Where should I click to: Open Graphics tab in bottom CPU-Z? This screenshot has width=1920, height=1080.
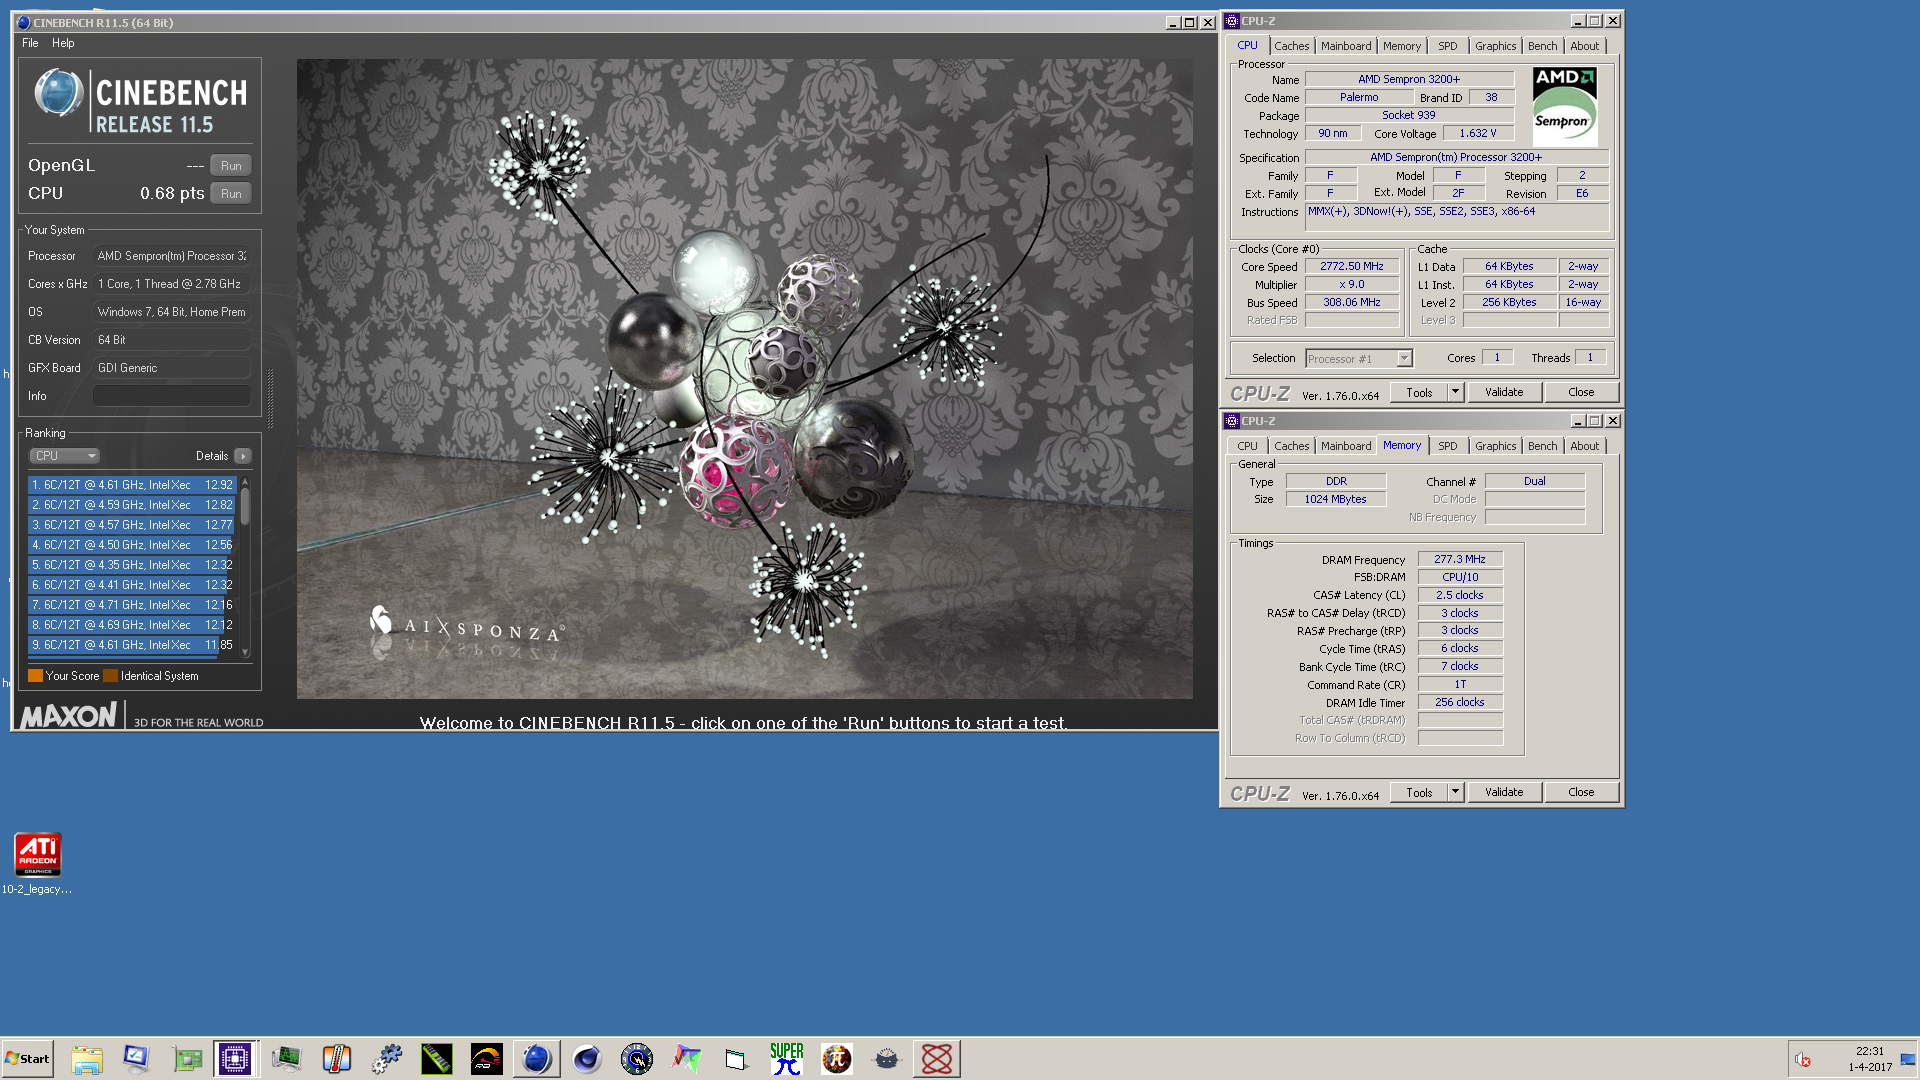pos(1495,446)
